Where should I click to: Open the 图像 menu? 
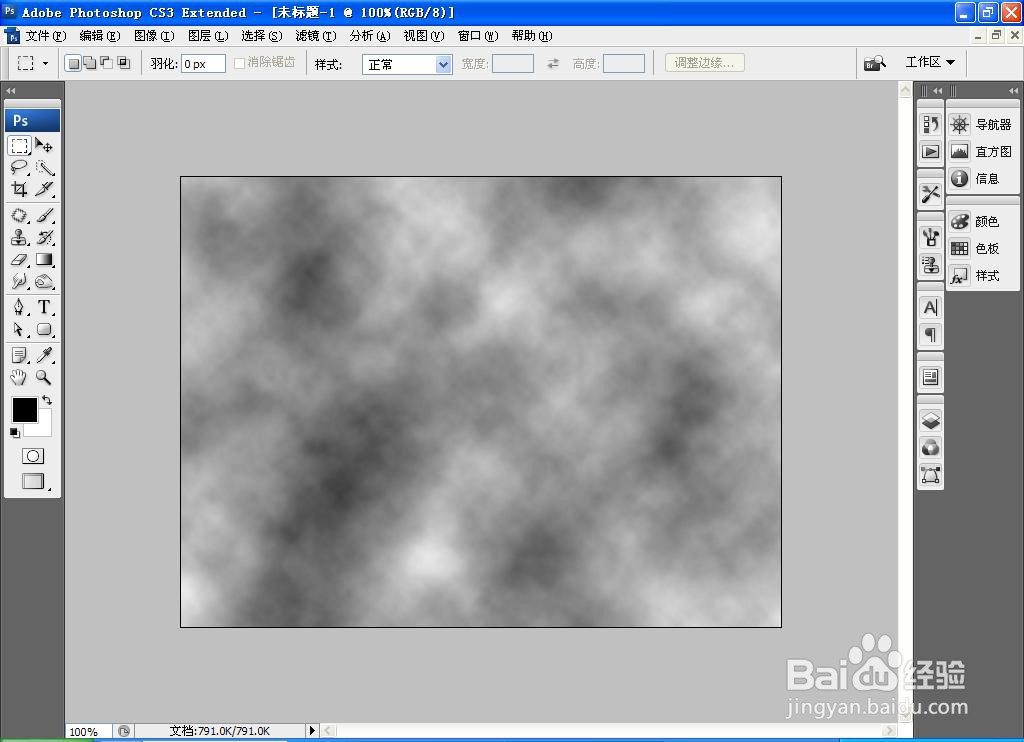(x=154, y=36)
